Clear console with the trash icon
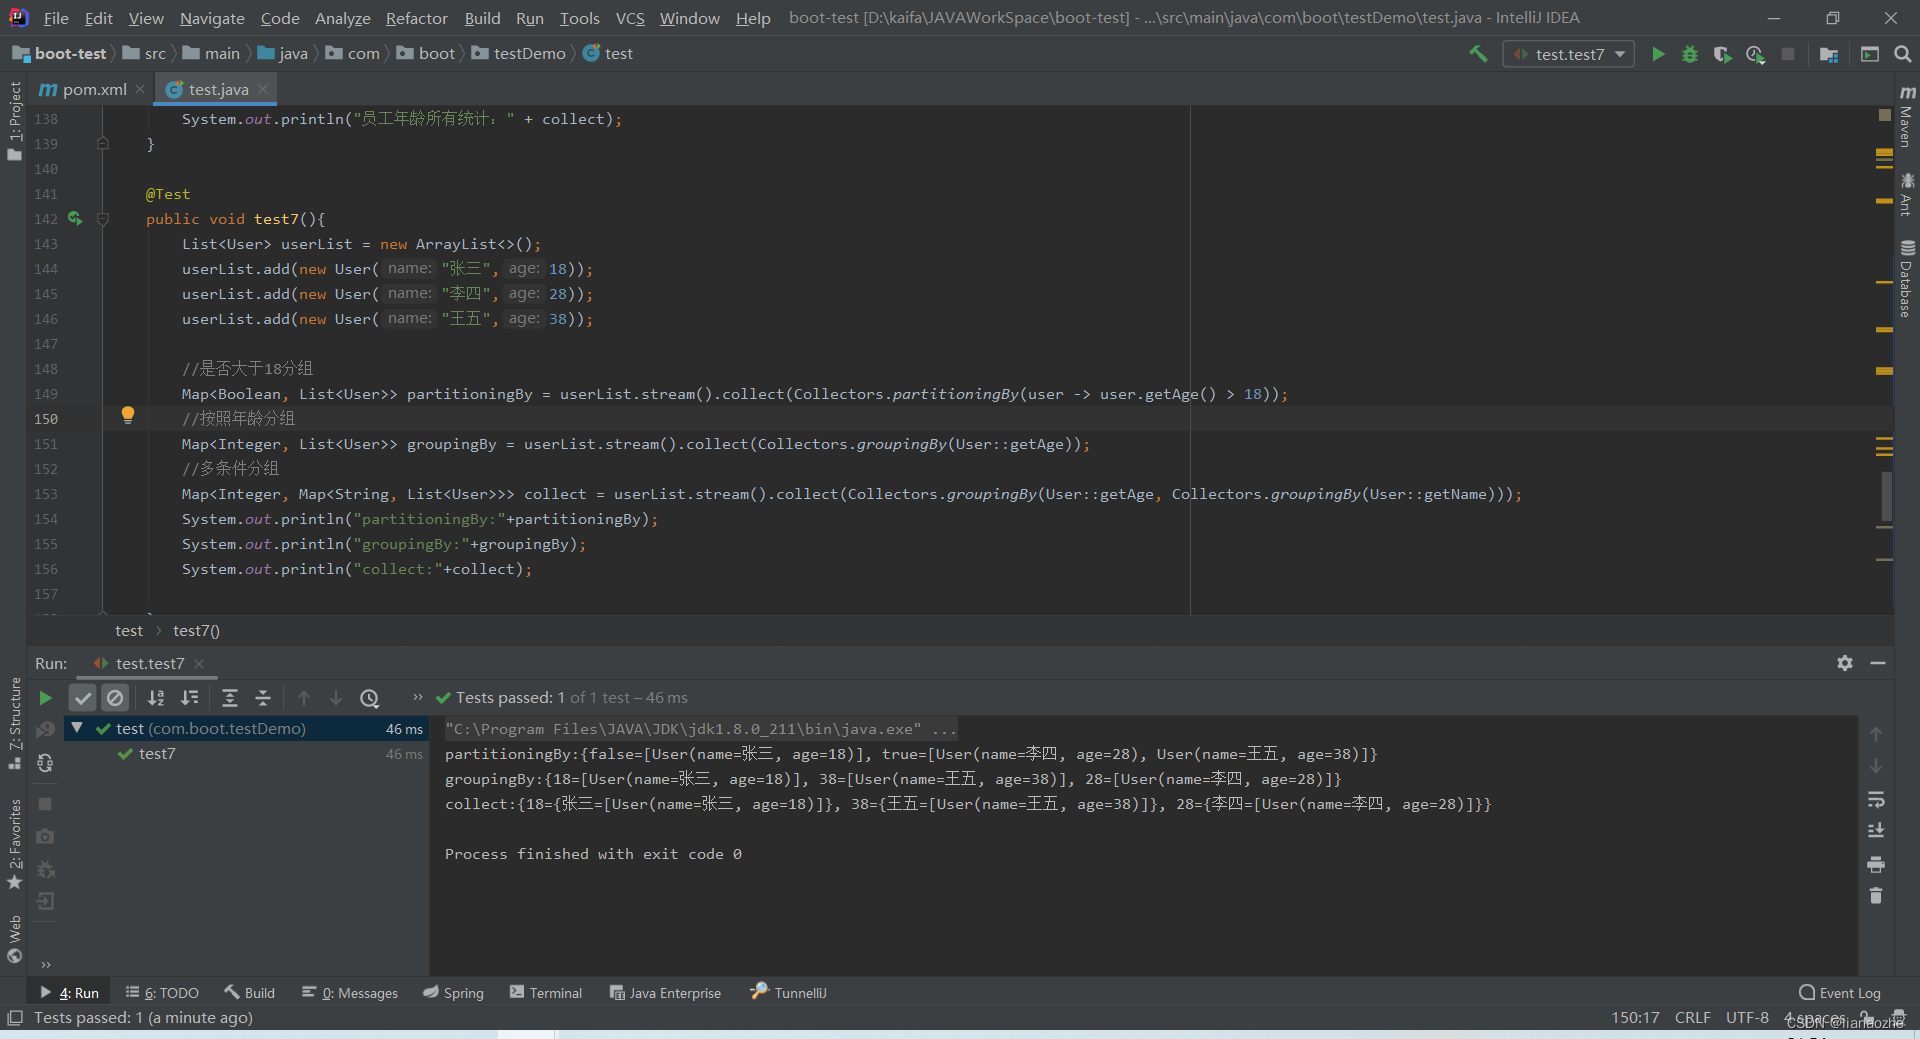This screenshot has width=1920, height=1039. [x=1876, y=896]
